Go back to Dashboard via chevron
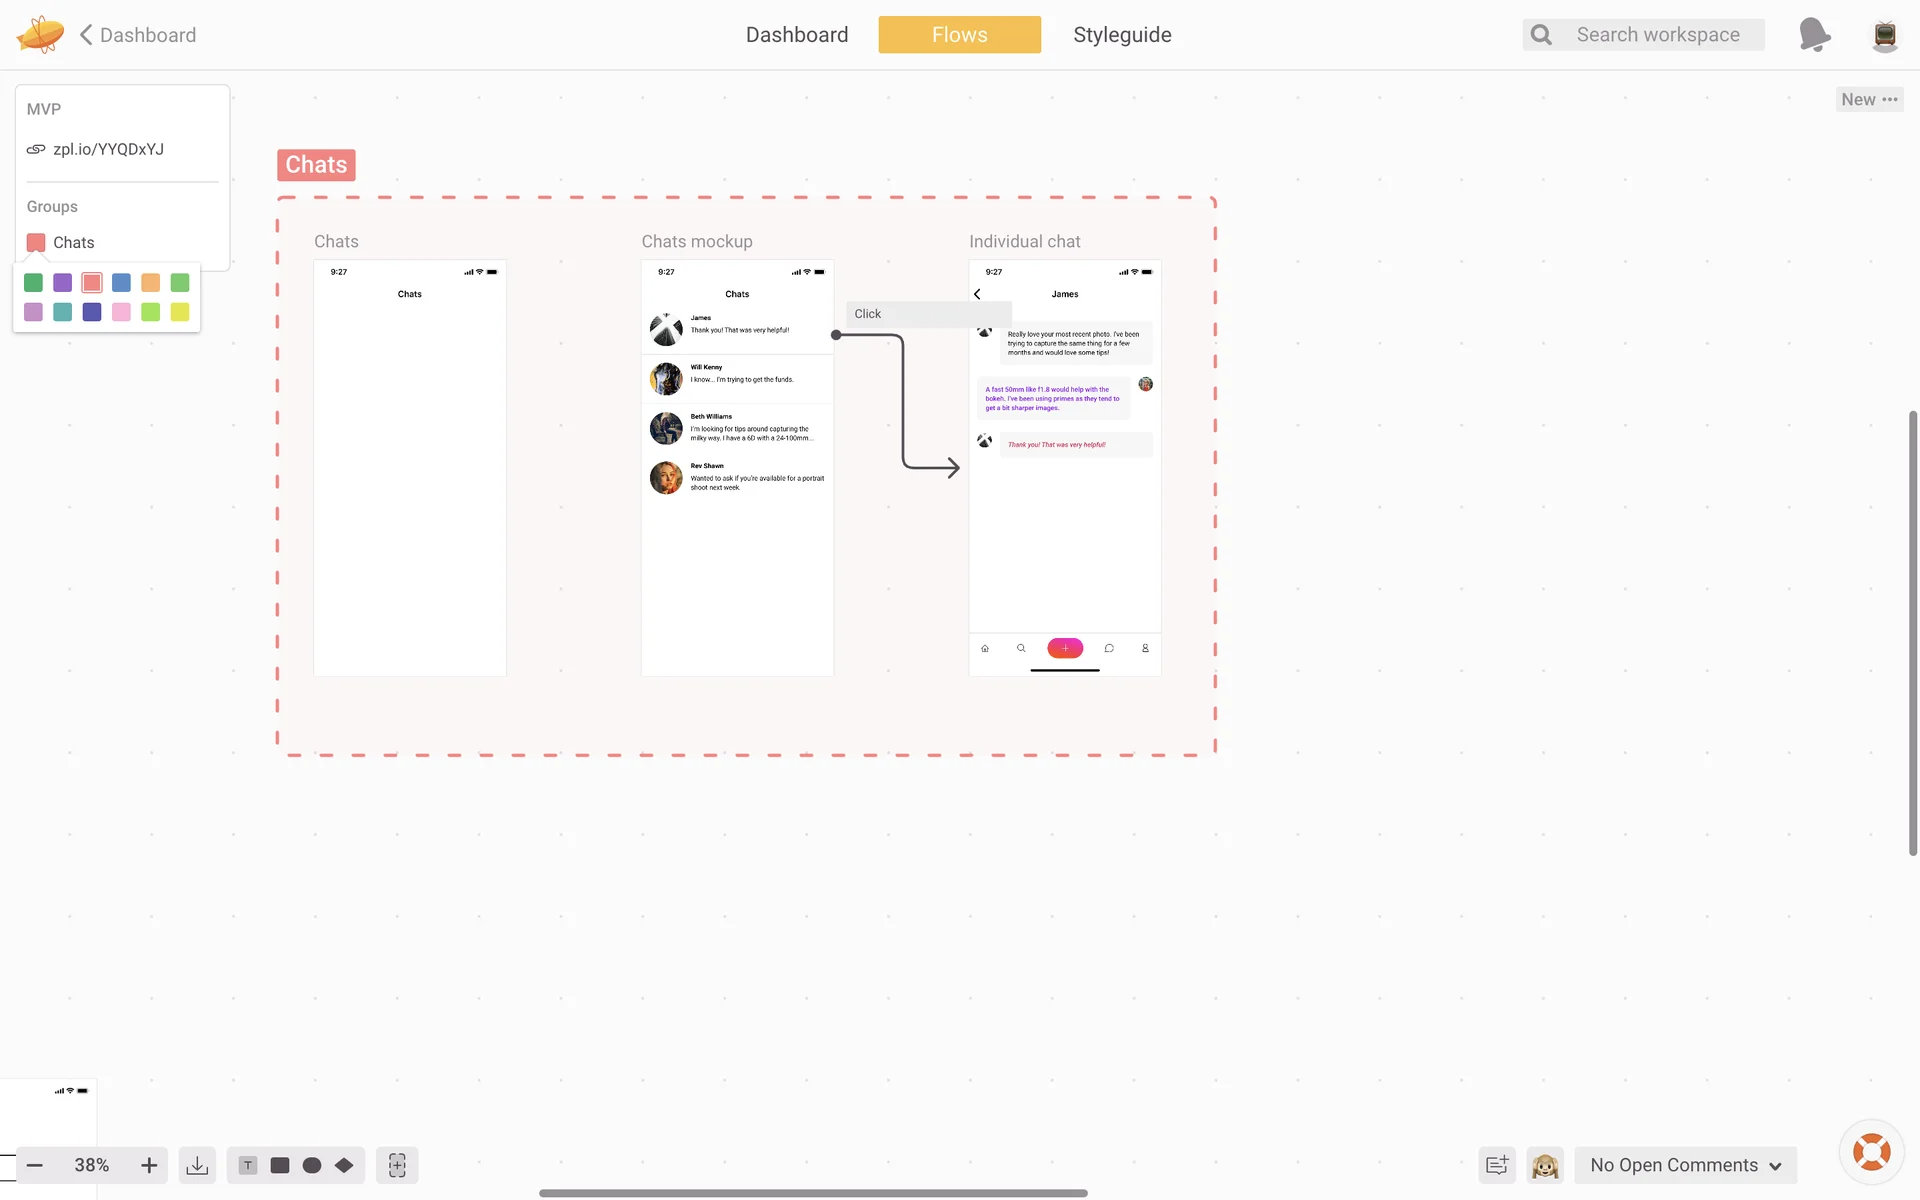The height and width of the screenshot is (1200, 1920). [x=86, y=35]
